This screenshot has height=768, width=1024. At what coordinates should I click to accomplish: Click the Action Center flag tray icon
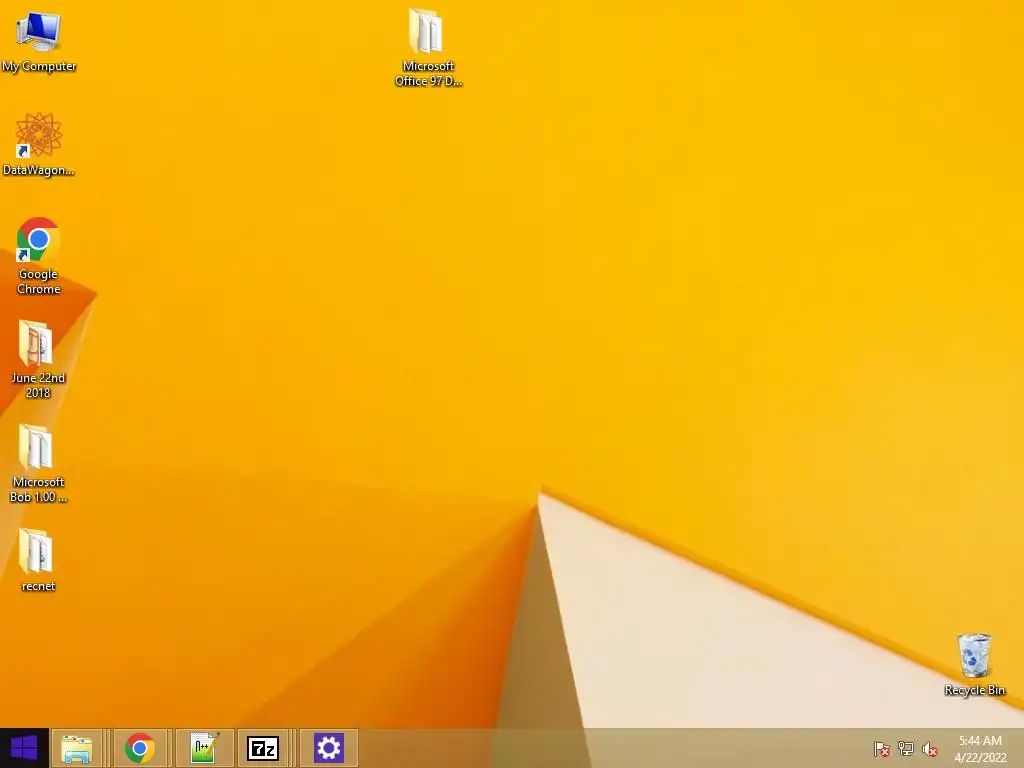(882, 749)
